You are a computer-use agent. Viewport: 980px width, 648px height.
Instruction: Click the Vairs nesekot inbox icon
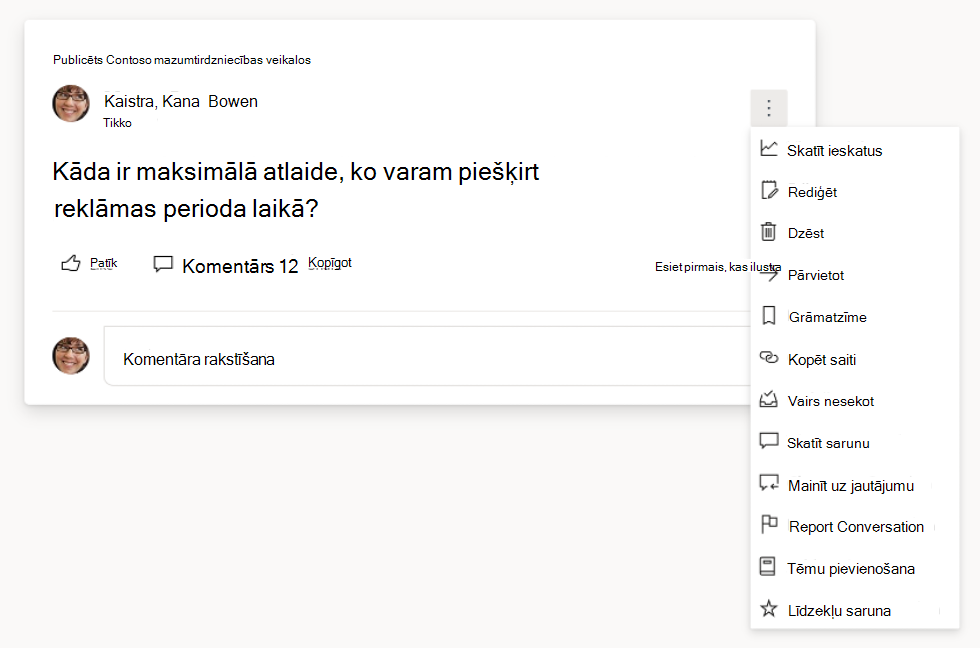pos(768,399)
